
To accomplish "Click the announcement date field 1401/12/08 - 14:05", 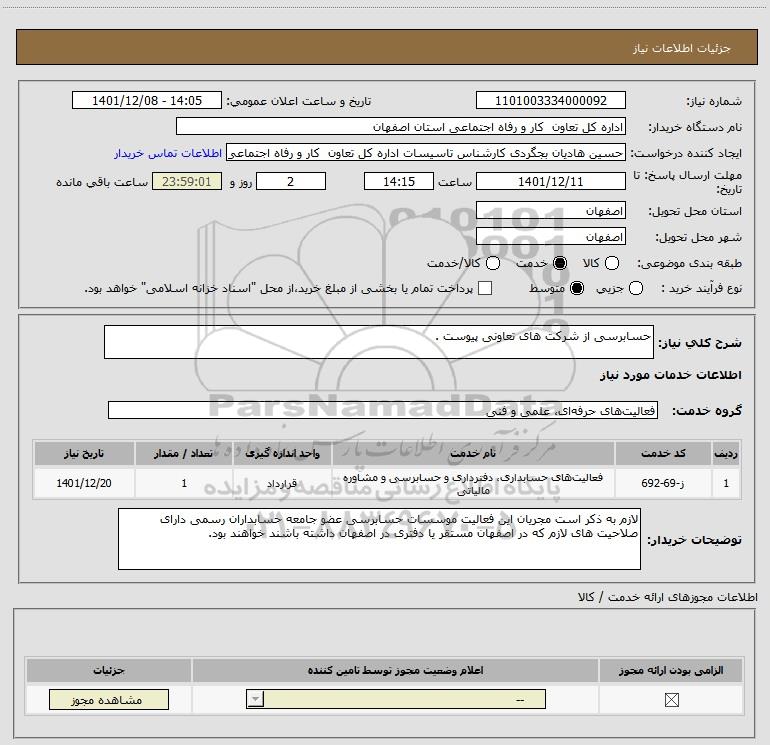I will (147, 100).
